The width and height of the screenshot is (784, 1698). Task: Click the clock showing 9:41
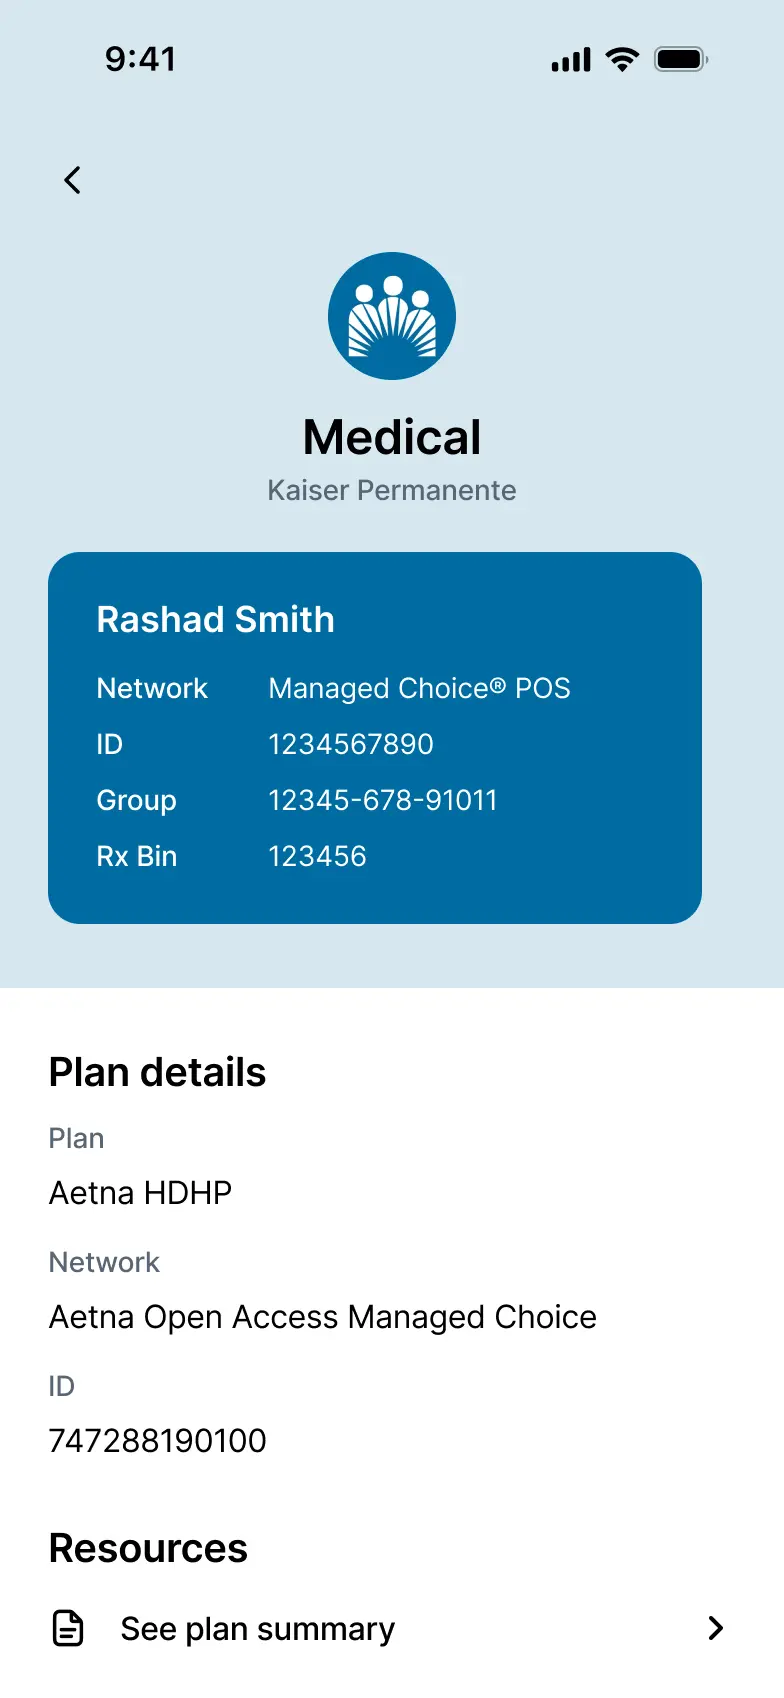point(142,58)
